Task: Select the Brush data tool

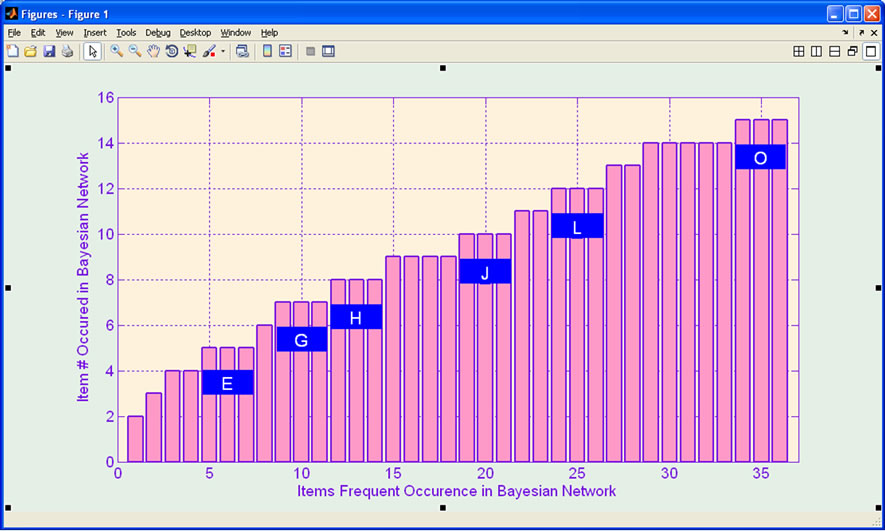Action: click(209, 51)
